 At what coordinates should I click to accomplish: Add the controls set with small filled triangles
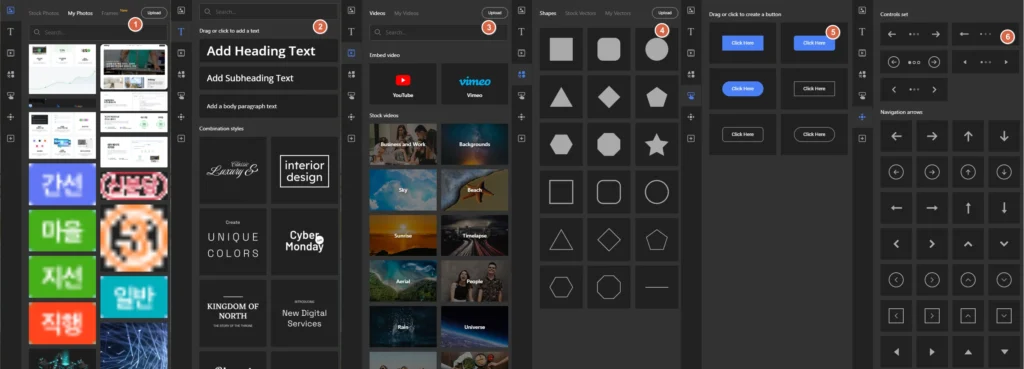pos(985,62)
